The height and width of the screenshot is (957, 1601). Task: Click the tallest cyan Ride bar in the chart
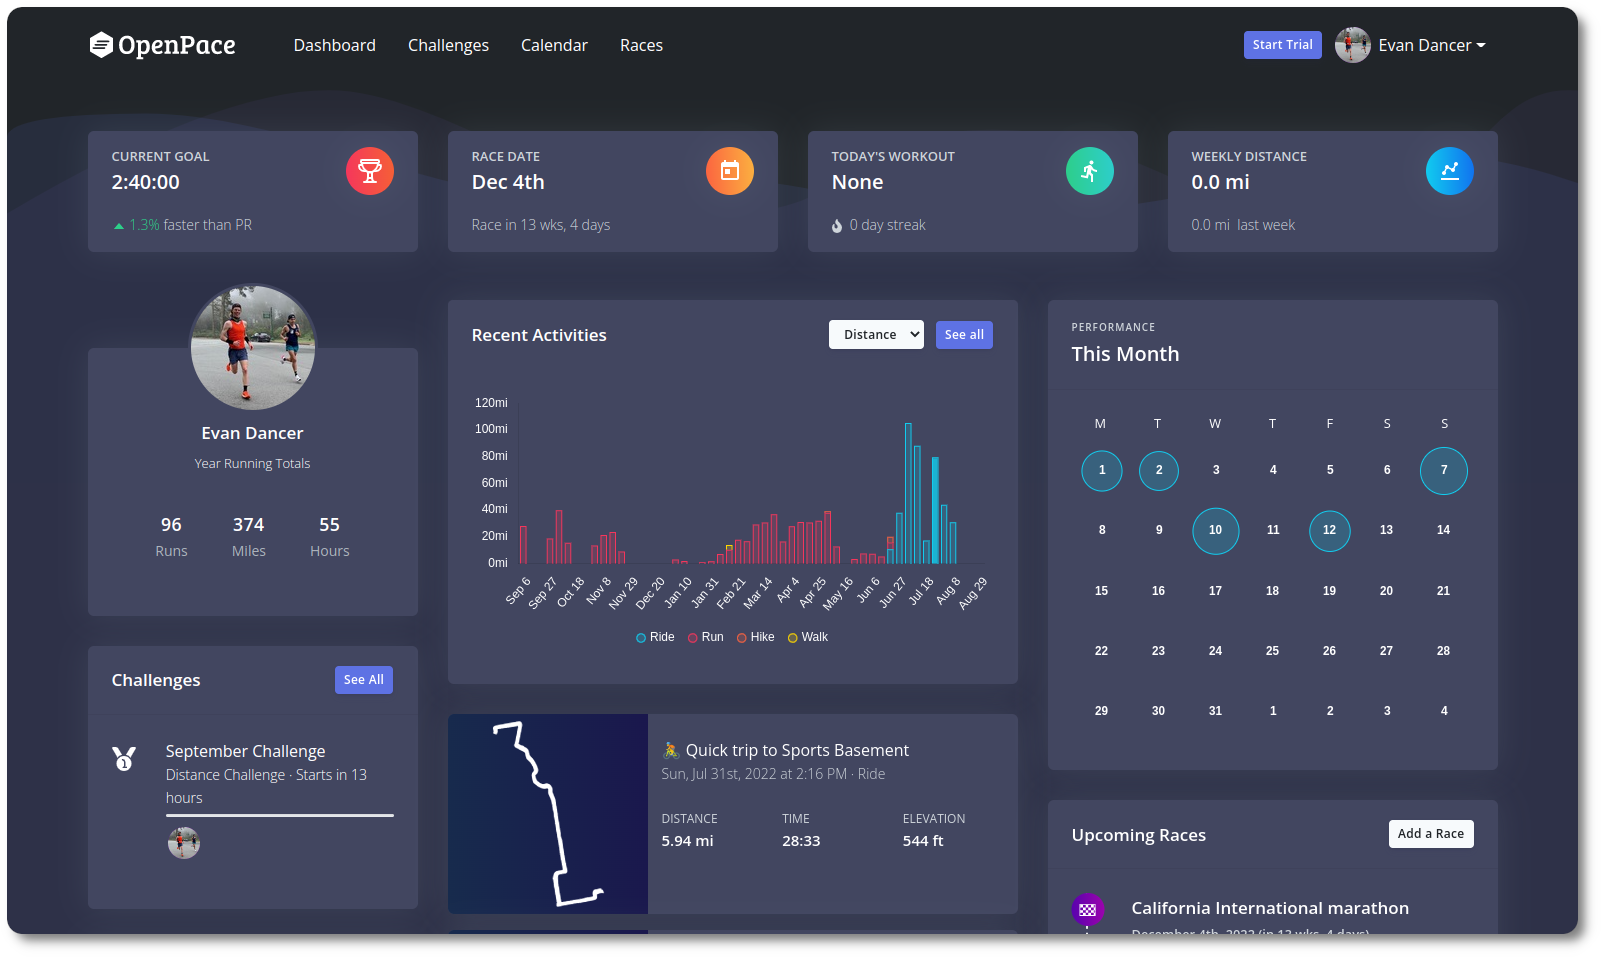(x=908, y=493)
